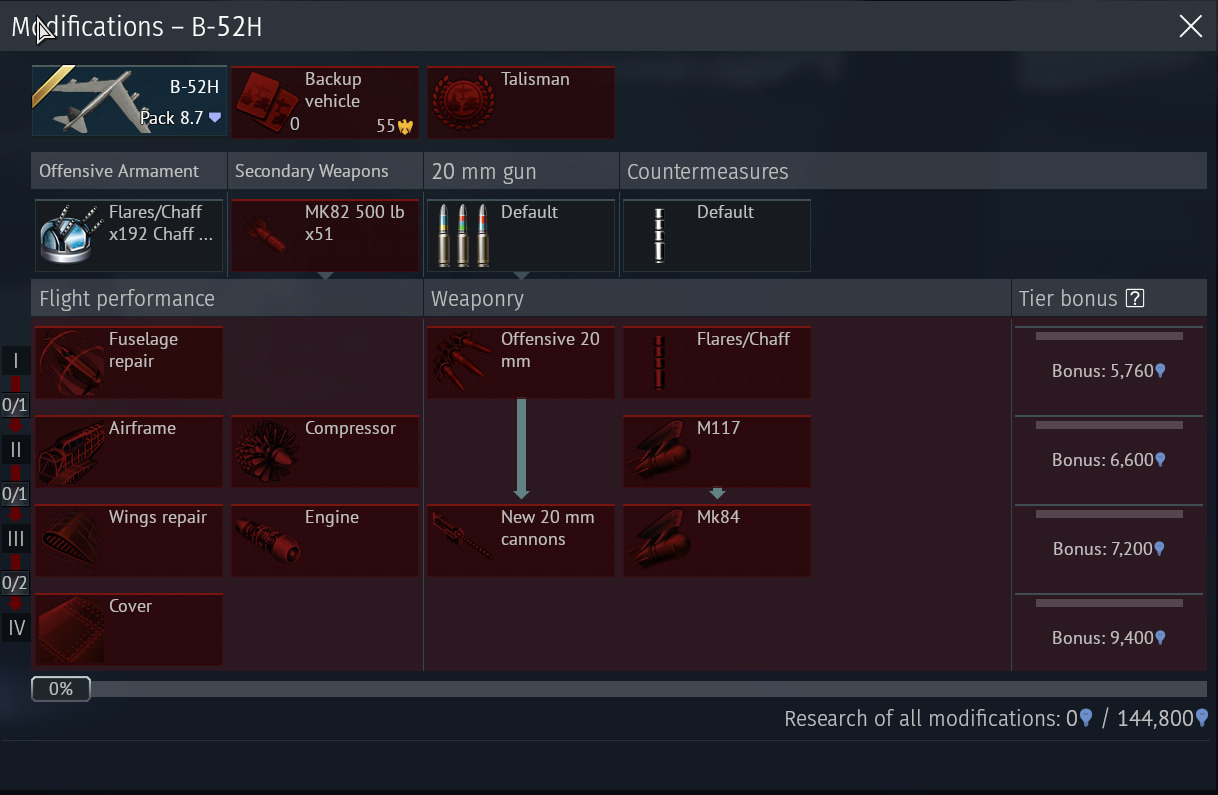Close the Modifications window
Screen dimensions: 1218x795
pos(1190,26)
